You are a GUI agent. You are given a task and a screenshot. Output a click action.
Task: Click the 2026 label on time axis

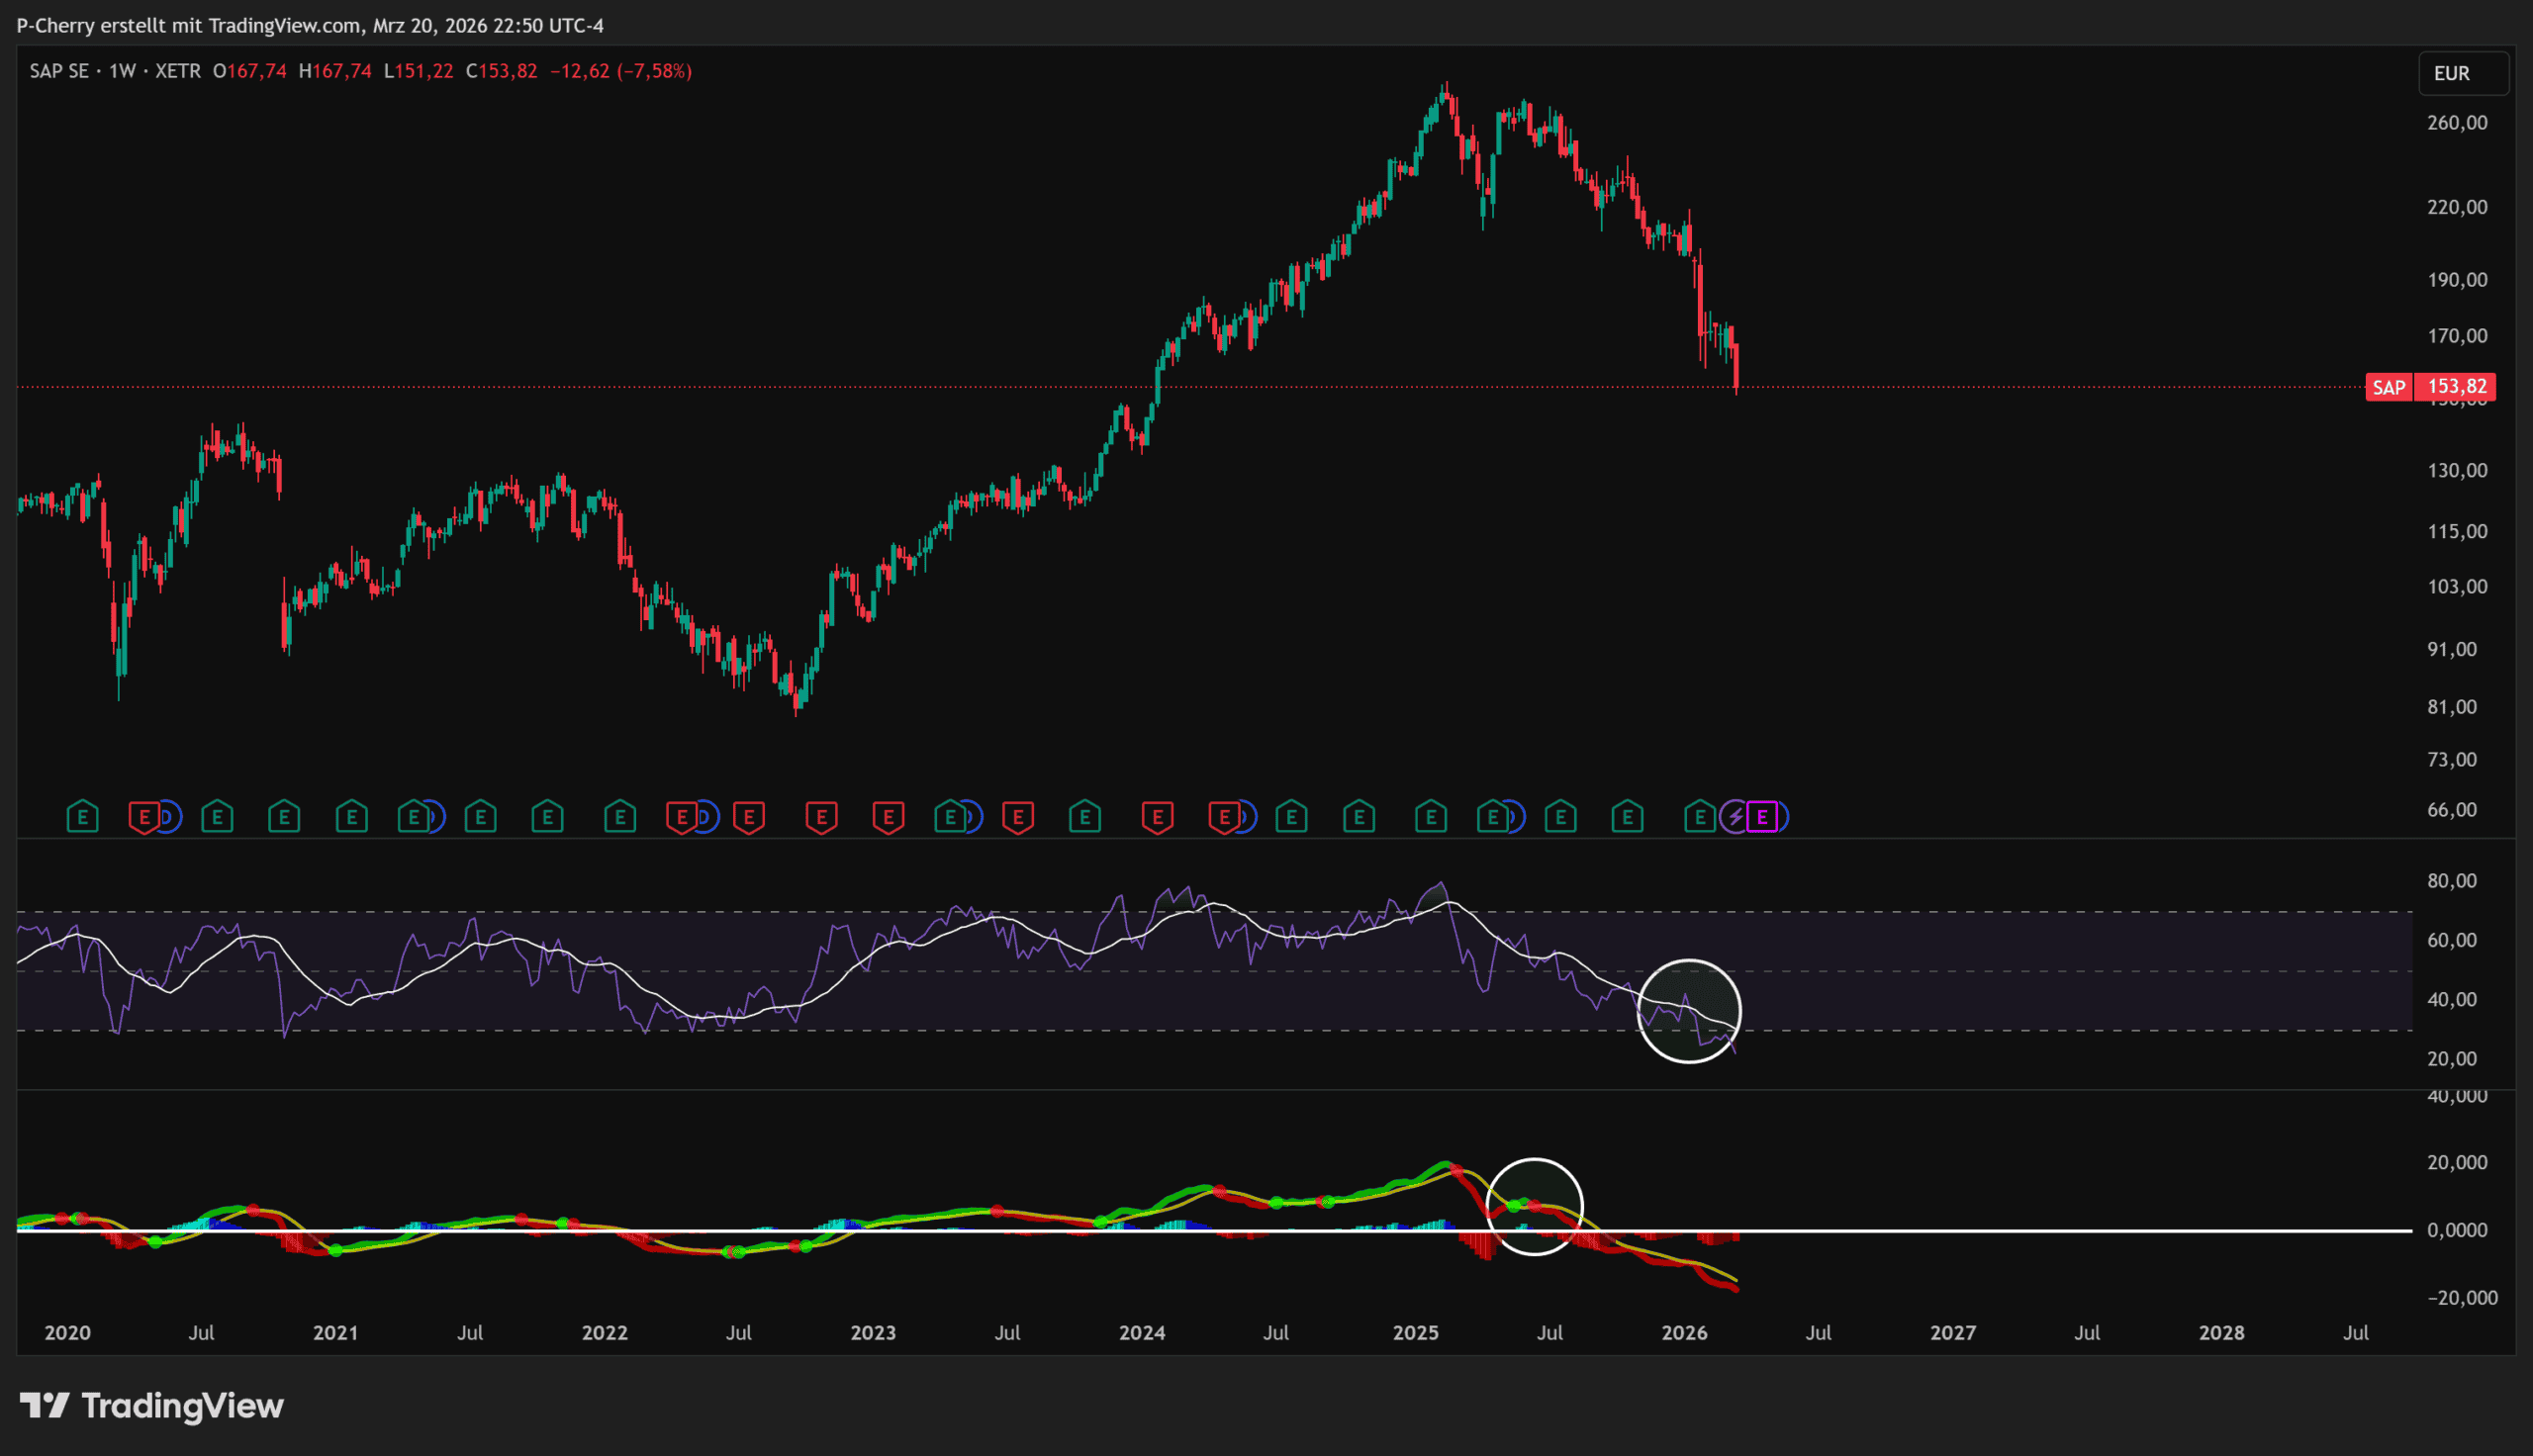point(1684,1332)
